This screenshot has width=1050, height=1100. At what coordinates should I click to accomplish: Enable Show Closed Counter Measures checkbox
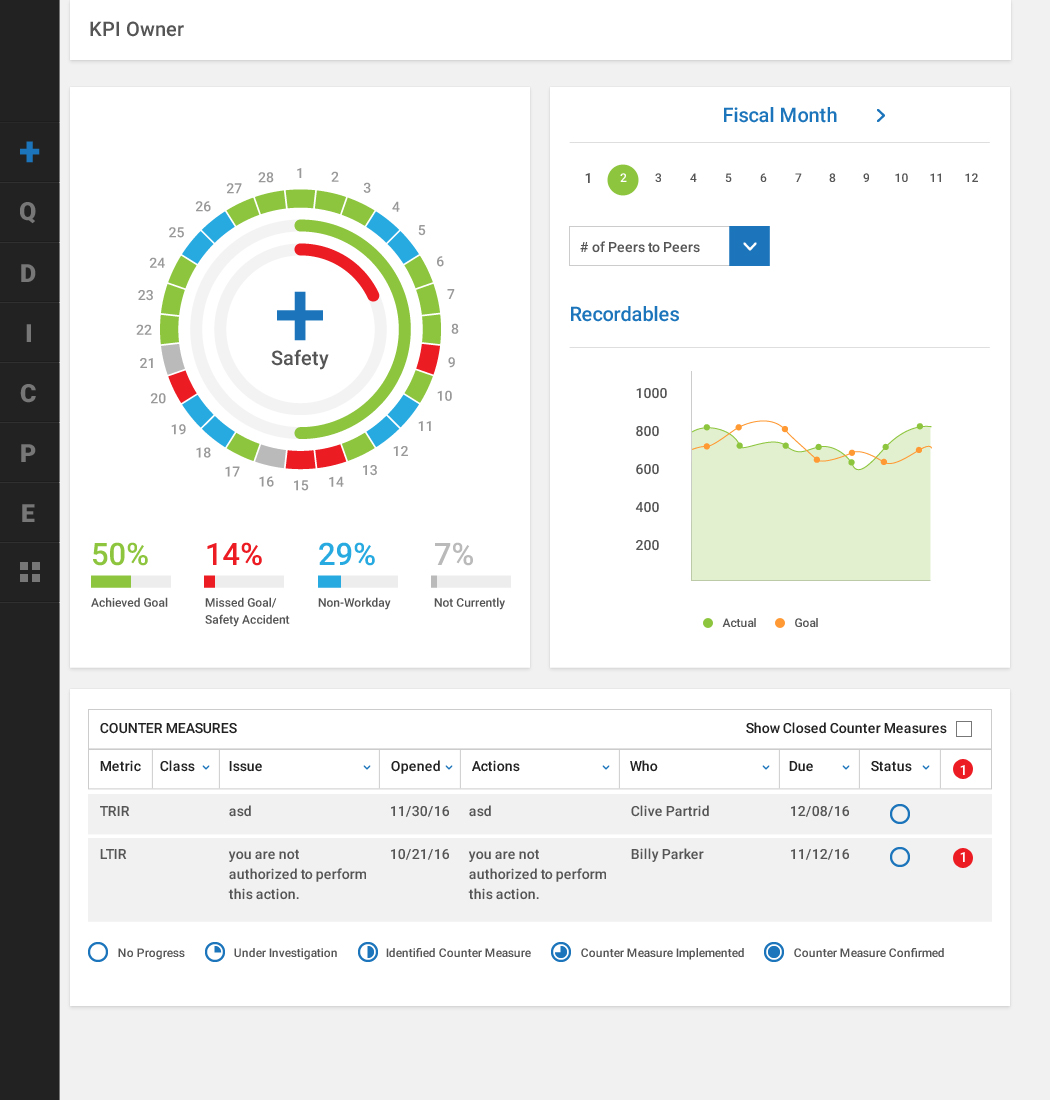(x=964, y=729)
